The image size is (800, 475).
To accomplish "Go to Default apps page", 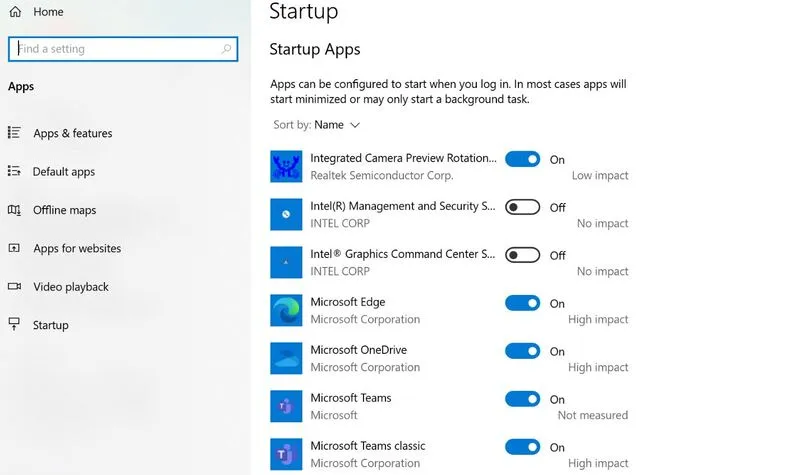I will [64, 171].
